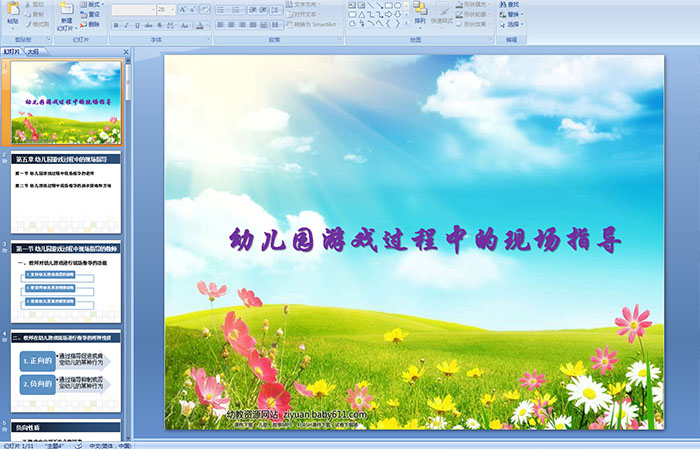Click the Cut scissors icon
This screenshot has height=449, width=700.
coord(28,4)
